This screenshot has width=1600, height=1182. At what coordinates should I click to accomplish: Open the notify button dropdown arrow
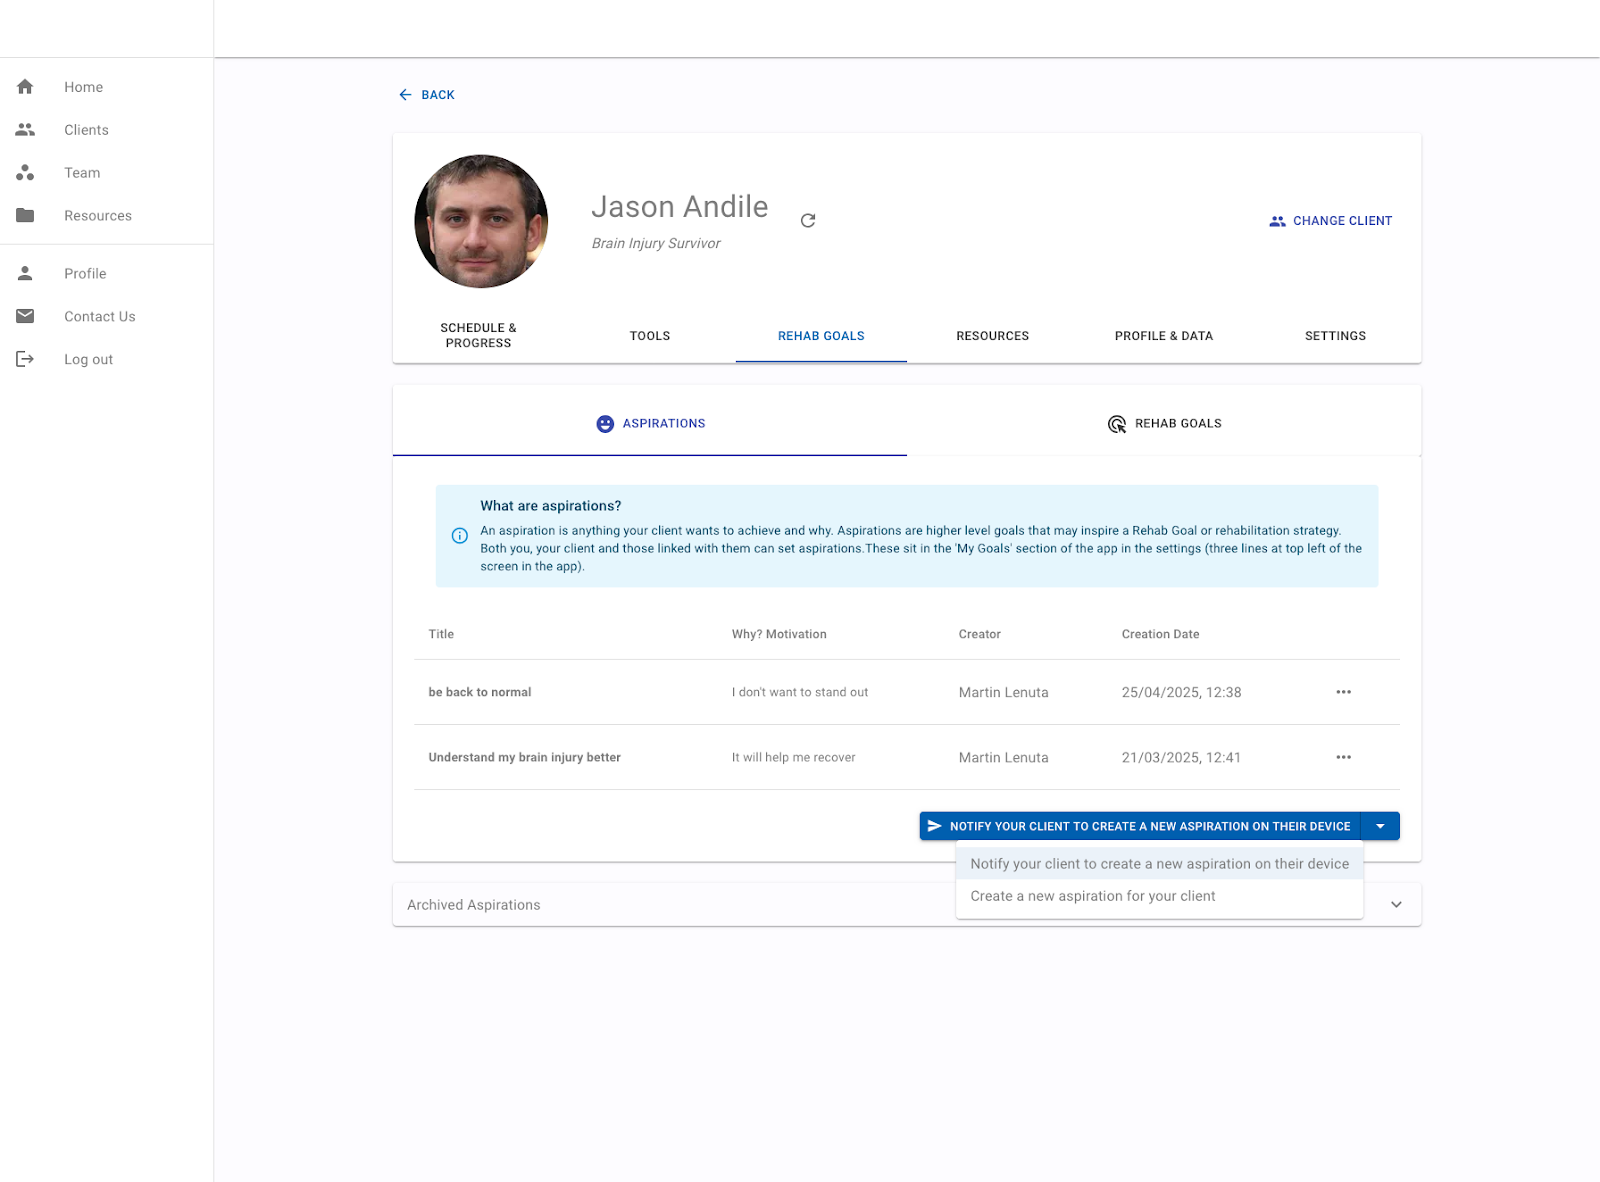coord(1380,826)
